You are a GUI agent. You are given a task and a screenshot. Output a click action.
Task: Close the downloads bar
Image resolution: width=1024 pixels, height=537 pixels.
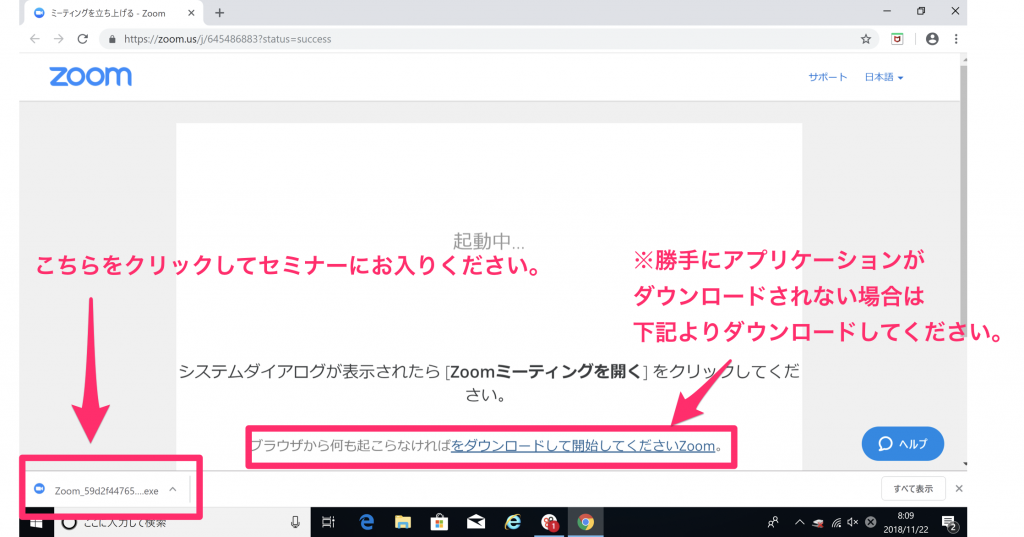tap(959, 489)
